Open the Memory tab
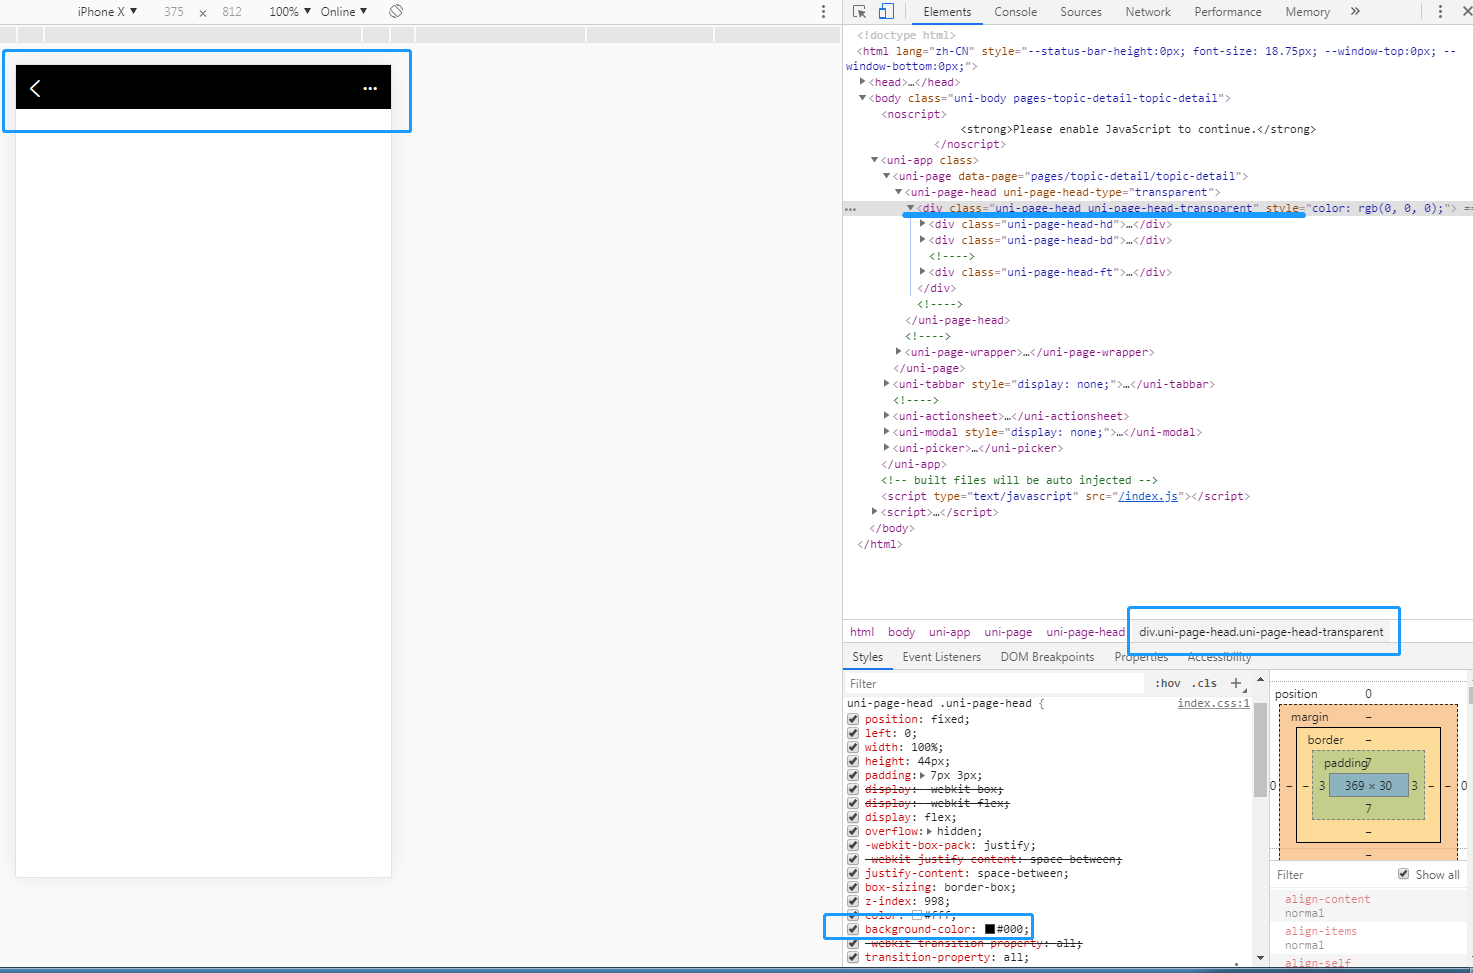1473x973 pixels. click(1308, 12)
